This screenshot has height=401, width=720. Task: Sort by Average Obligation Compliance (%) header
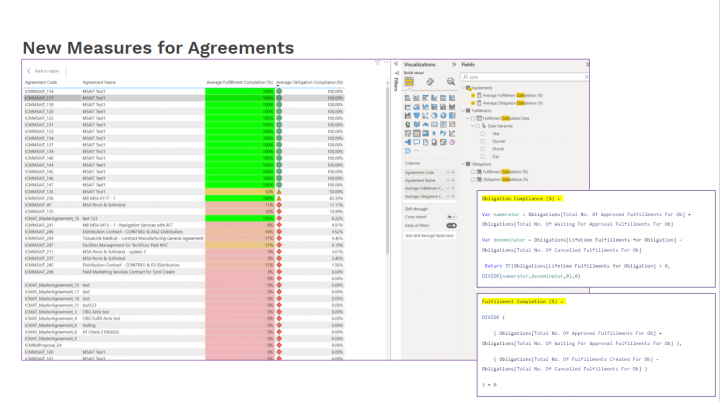[x=309, y=82]
